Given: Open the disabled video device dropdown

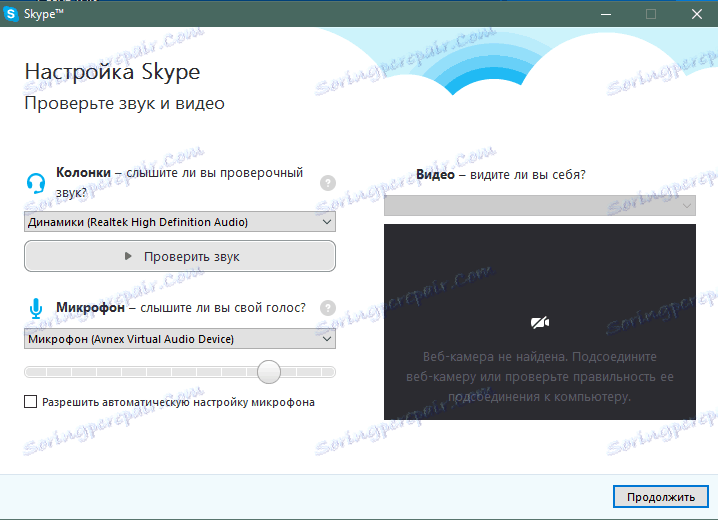Looking at the screenshot, I should 539,206.
